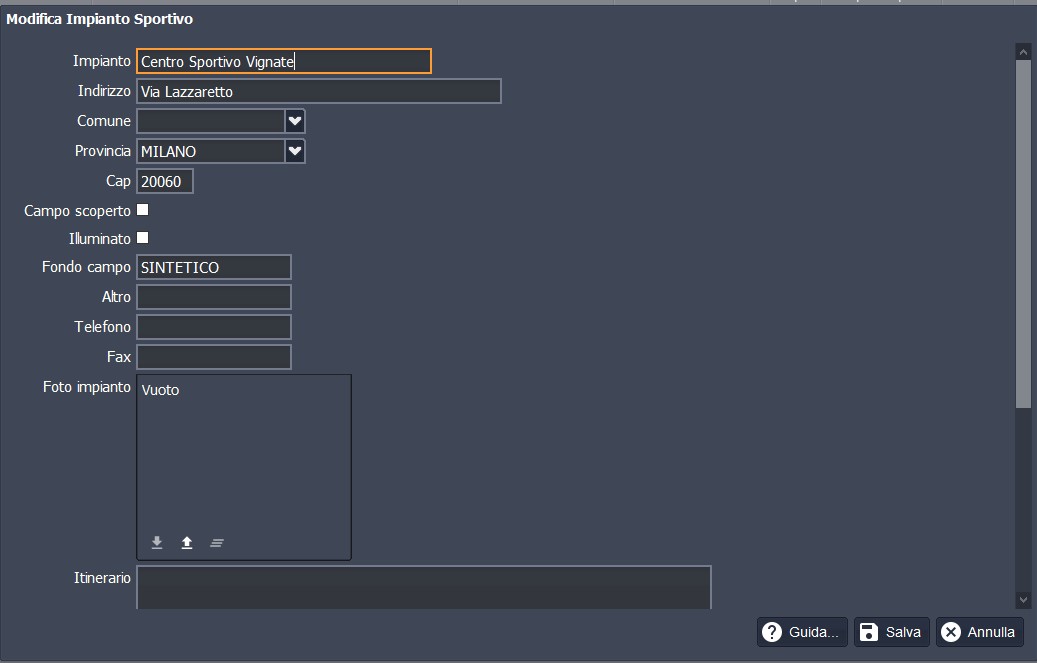This screenshot has width=1037, height=663.
Task: Click the scrollbar down arrow
Action: [x=1023, y=599]
